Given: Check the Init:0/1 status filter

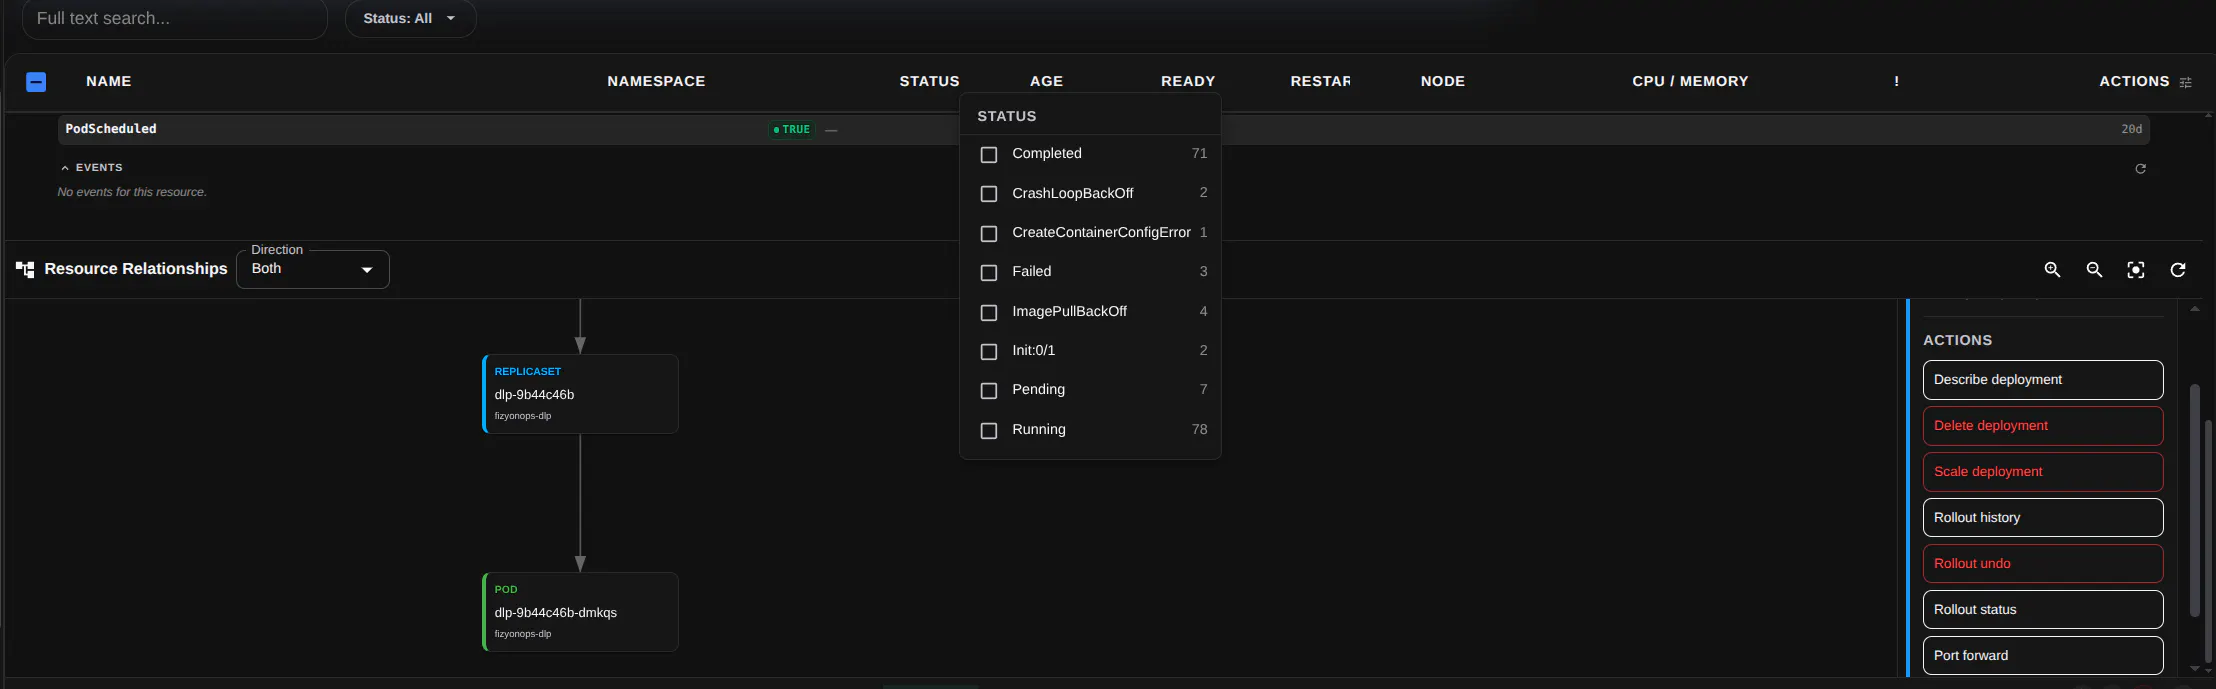Looking at the screenshot, I should click(989, 351).
